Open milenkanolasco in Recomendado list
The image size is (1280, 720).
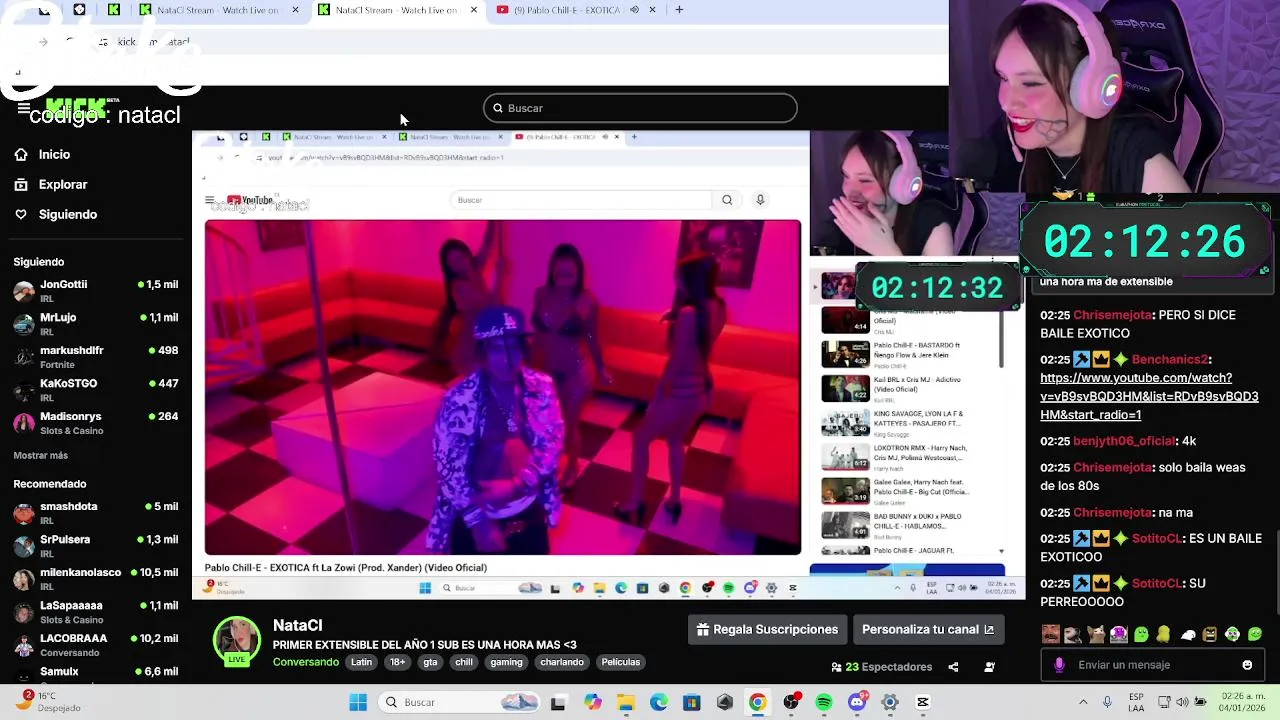click(x=96, y=578)
